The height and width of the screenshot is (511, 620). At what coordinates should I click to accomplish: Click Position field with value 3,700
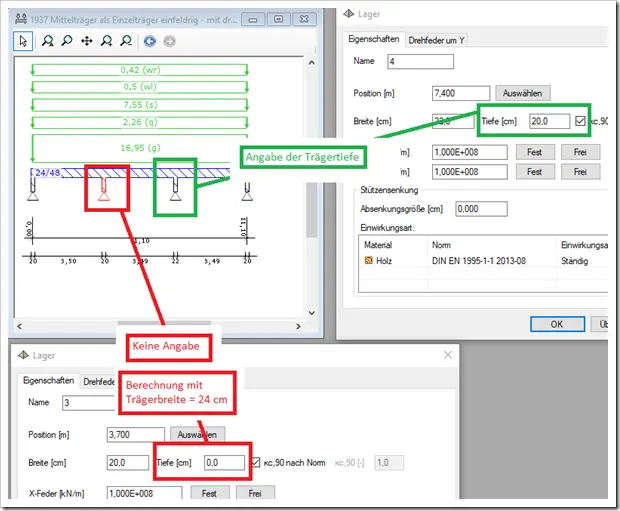pos(136,435)
